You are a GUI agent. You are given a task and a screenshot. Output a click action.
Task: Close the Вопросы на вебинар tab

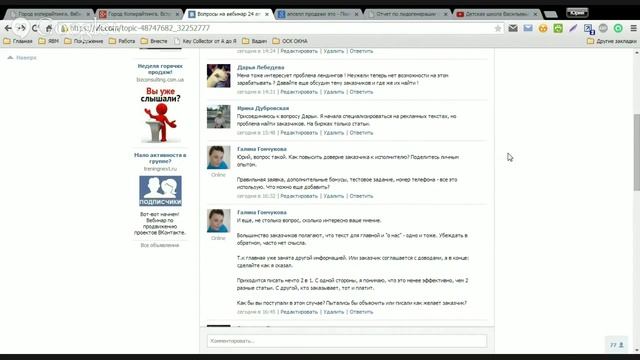pyautogui.click(x=267, y=14)
